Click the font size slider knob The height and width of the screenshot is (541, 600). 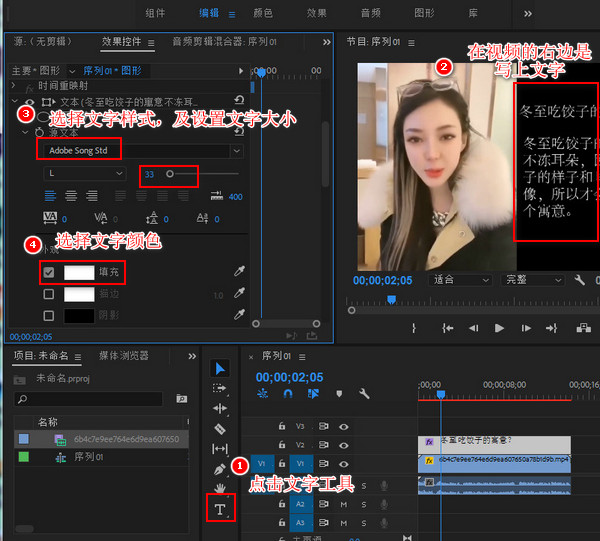coord(170,174)
